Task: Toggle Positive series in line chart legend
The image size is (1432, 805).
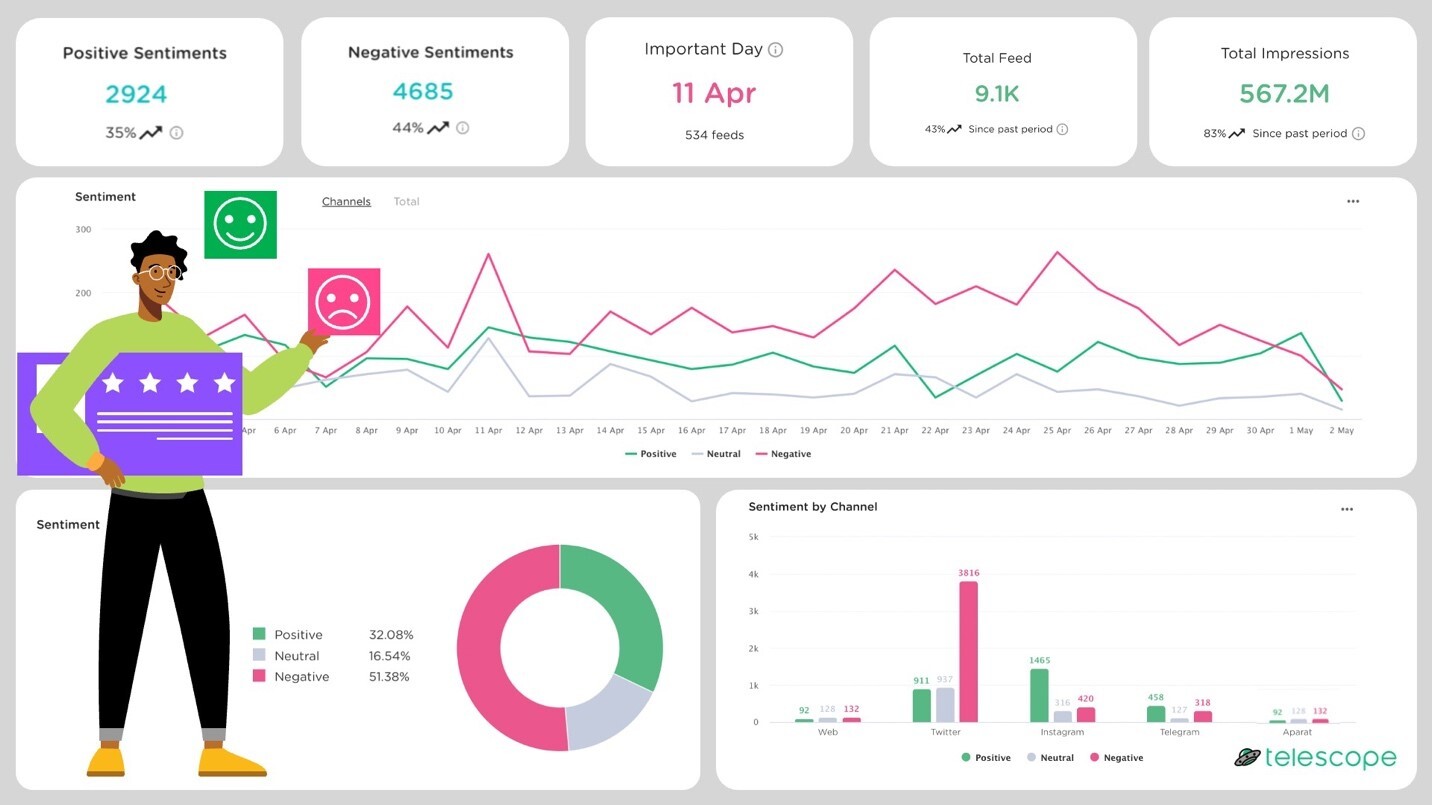Action: [x=651, y=454]
